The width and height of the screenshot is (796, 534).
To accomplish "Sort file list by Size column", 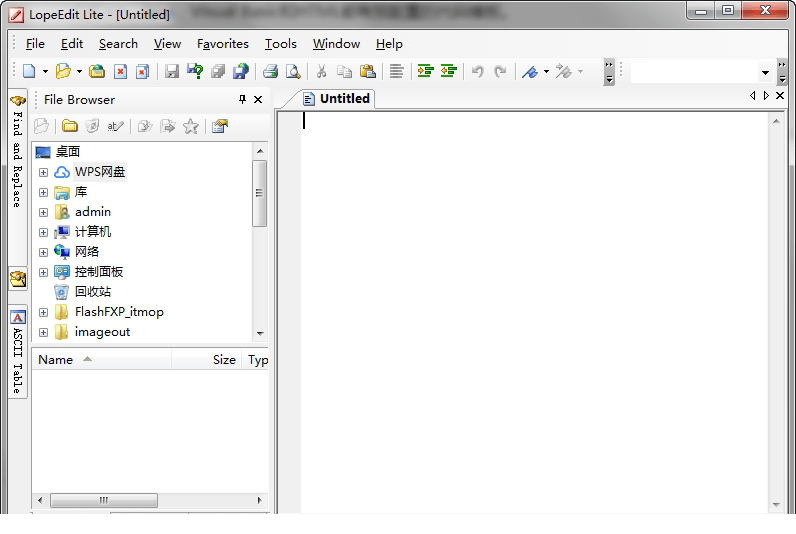I will 207,359.
